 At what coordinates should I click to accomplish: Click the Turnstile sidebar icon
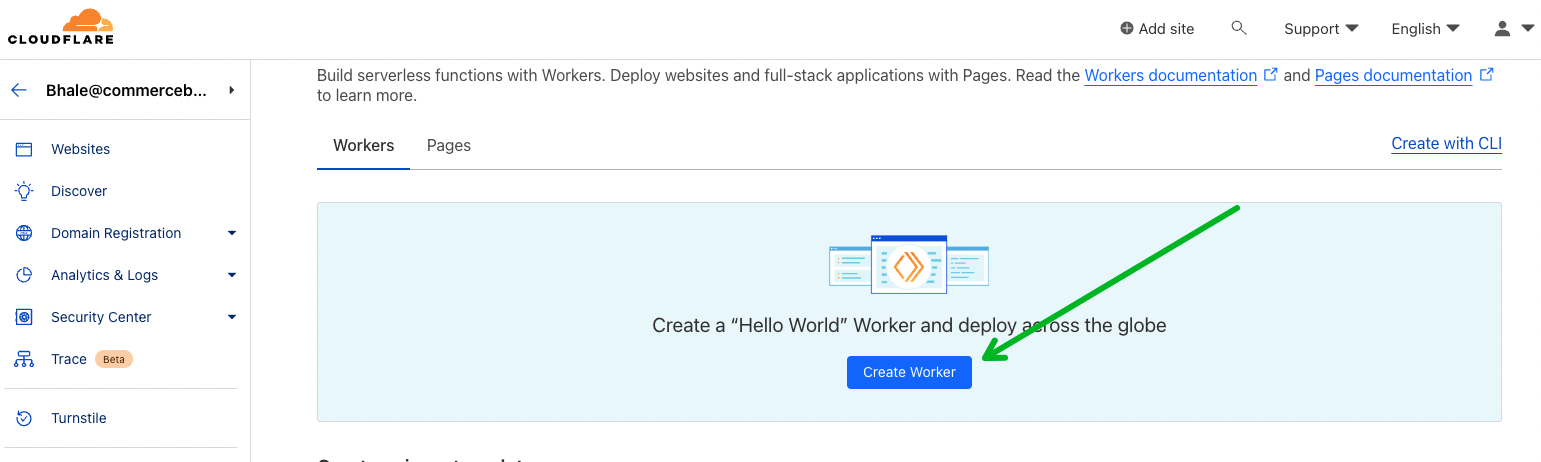24,418
